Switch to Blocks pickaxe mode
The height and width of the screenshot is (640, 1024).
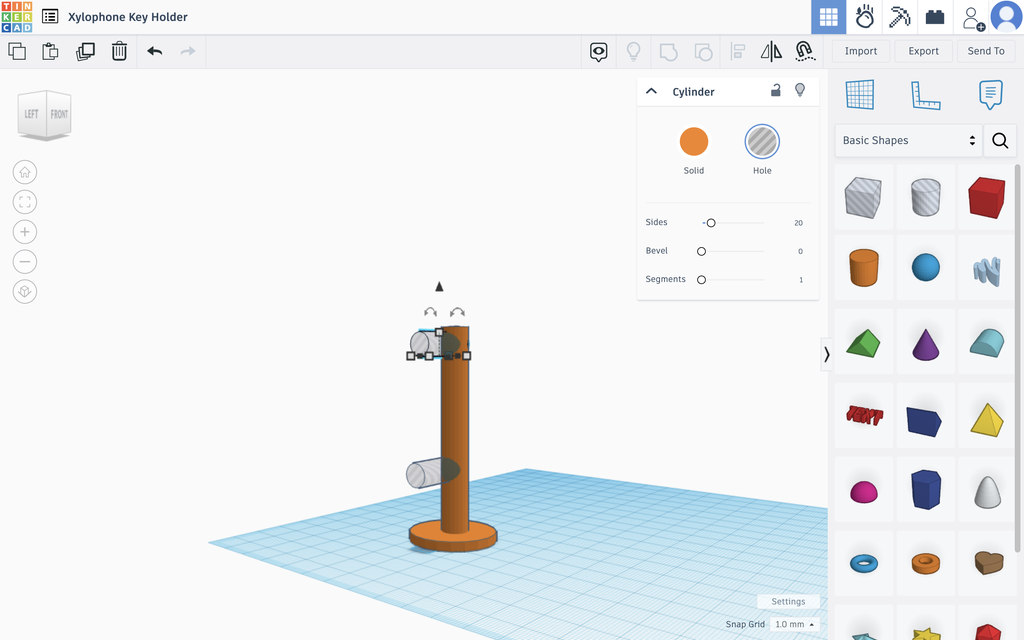click(900, 17)
